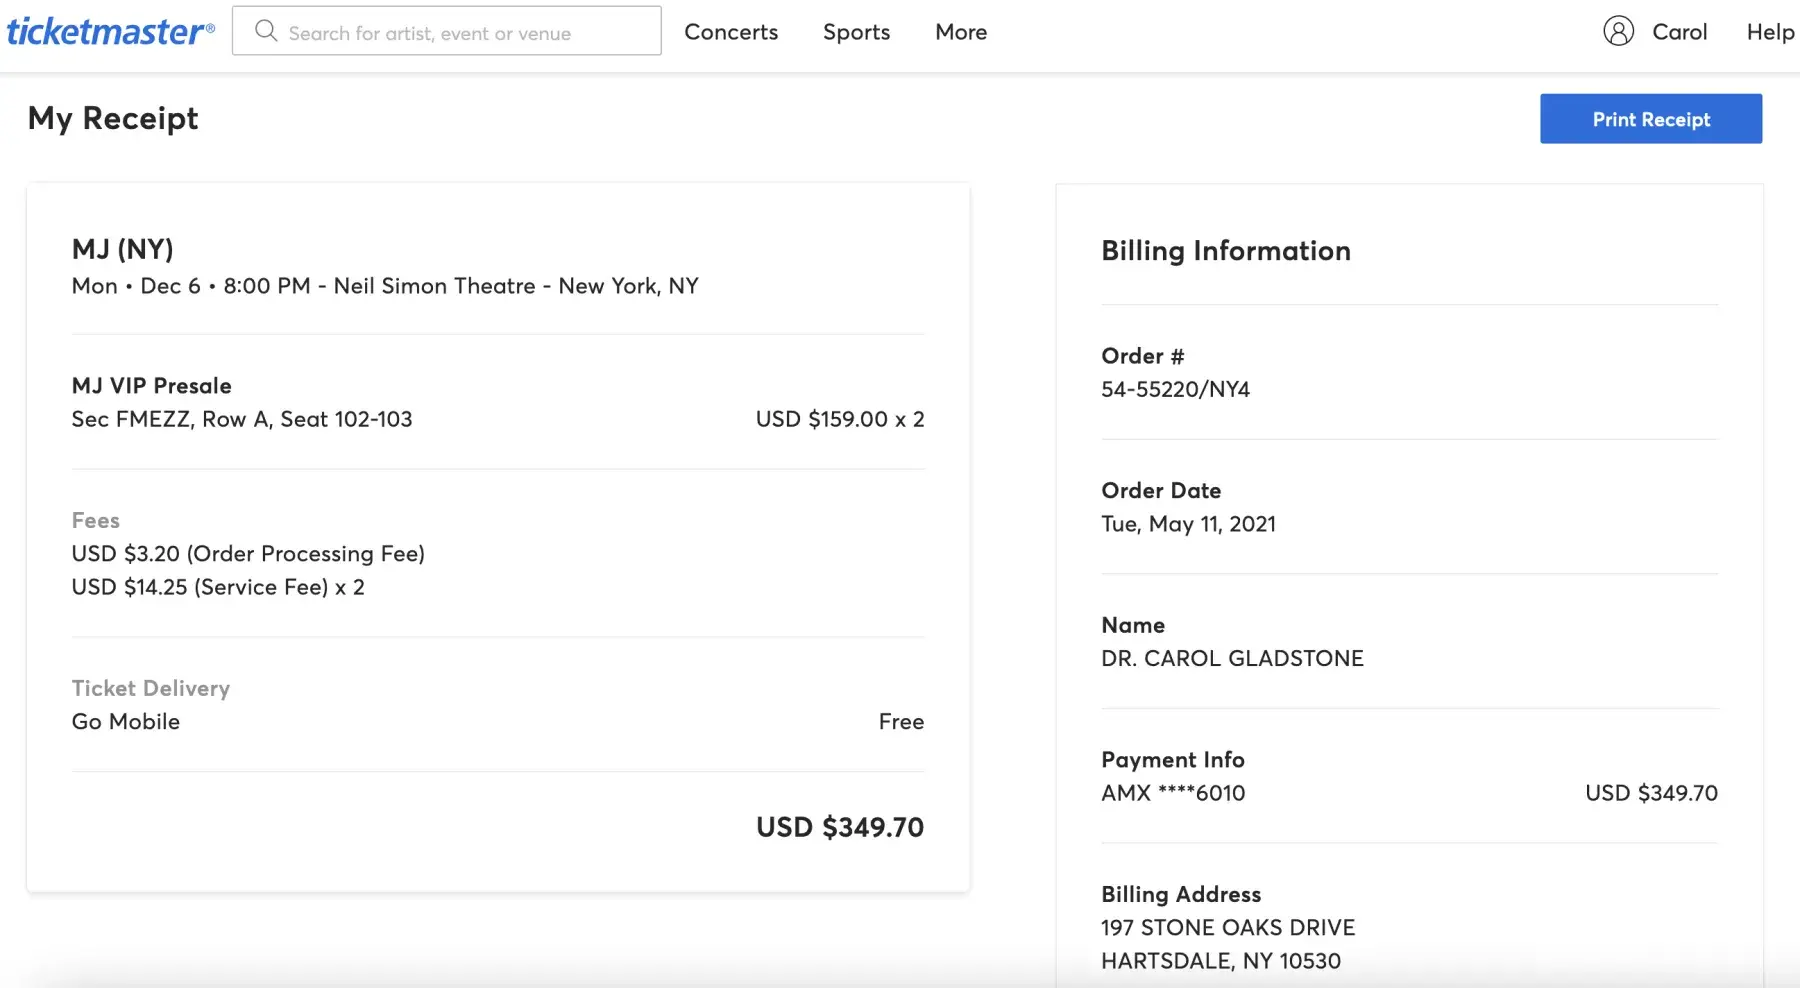The height and width of the screenshot is (988, 1800).
Task: Click the AMX ****6010 payment info
Action: (1173, 793)
